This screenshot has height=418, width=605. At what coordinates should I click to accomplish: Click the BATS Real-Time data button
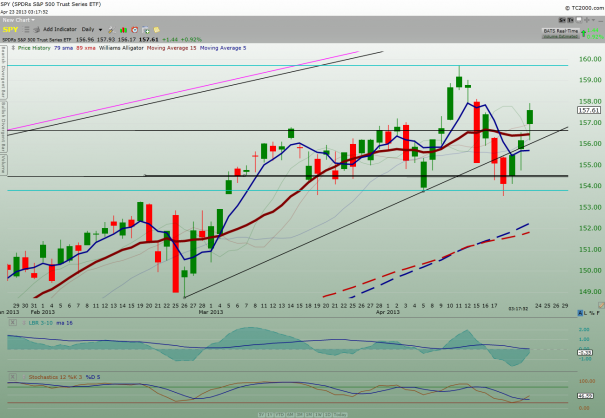pyautogui.click(x=561, y=31)
